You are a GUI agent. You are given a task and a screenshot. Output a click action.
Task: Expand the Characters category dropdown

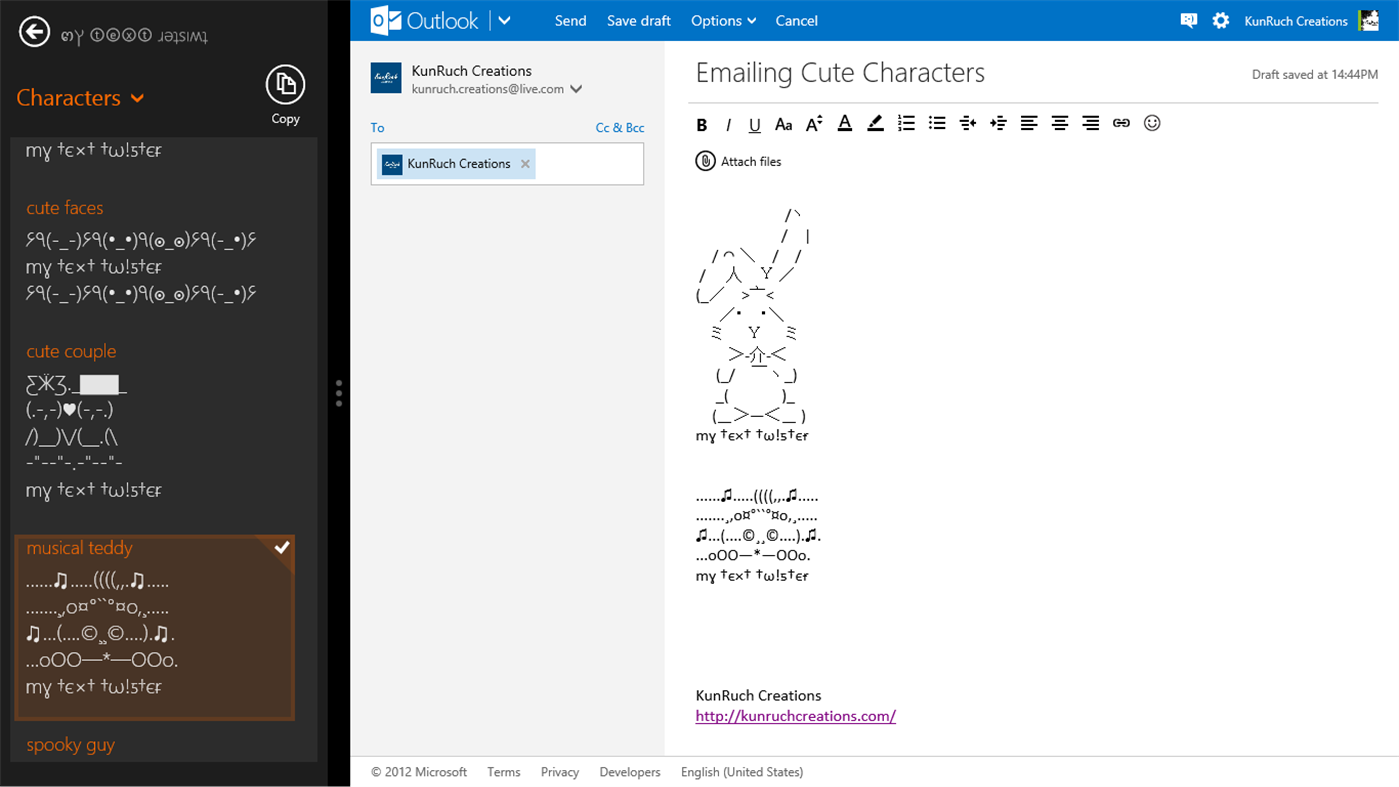coord(136,98)
